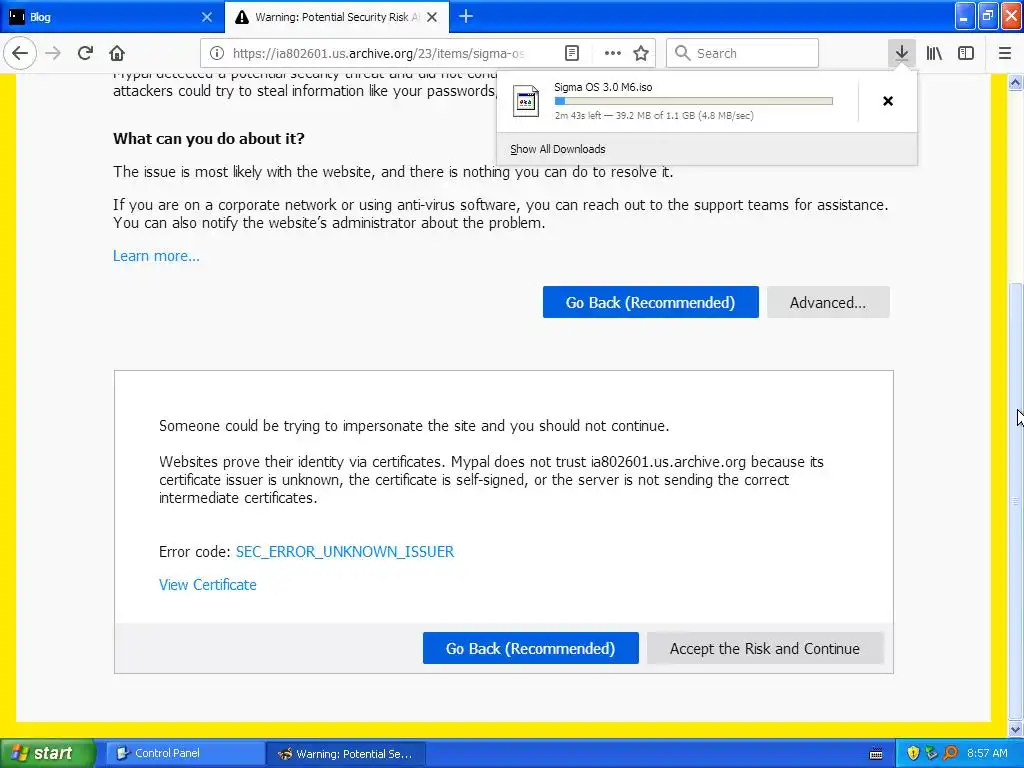Click the 8:57 AM system clock
The image size is (1024, 768).
pyautogui.click(x=987, y=753)
